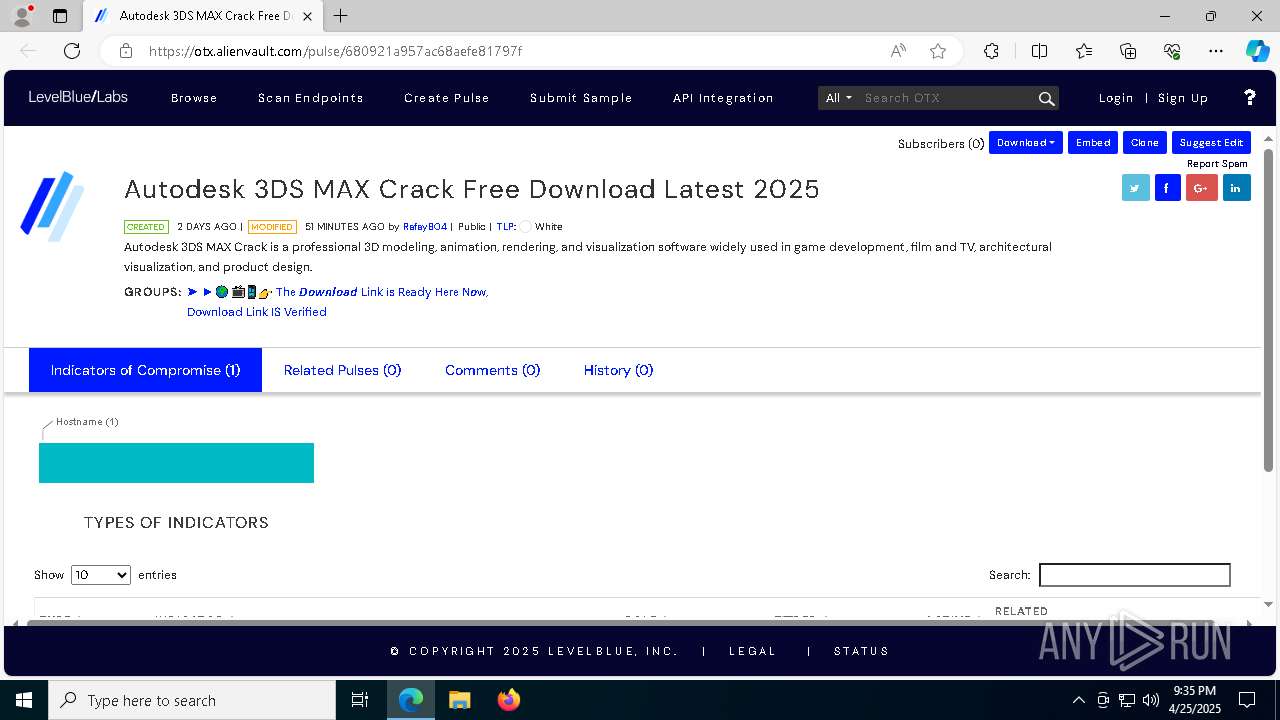Open Edge Settings and more menu
The width and height of the screenshot is (1280, 720).
(1216, 51)
